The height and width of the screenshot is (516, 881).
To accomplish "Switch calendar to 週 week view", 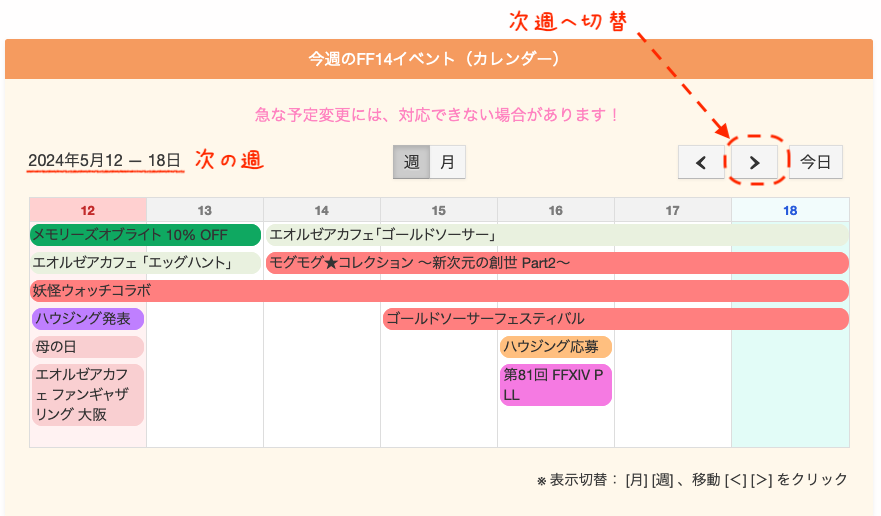I will pyautogui.click(x=411, y=162).
